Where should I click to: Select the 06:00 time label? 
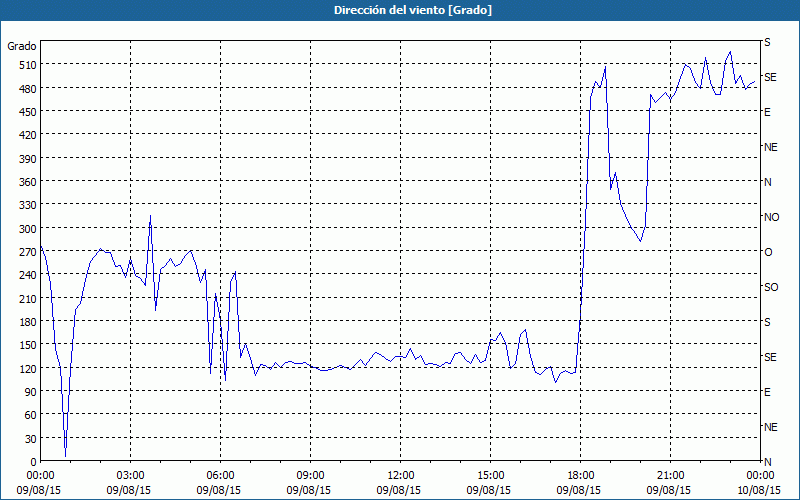click(220, 476)
